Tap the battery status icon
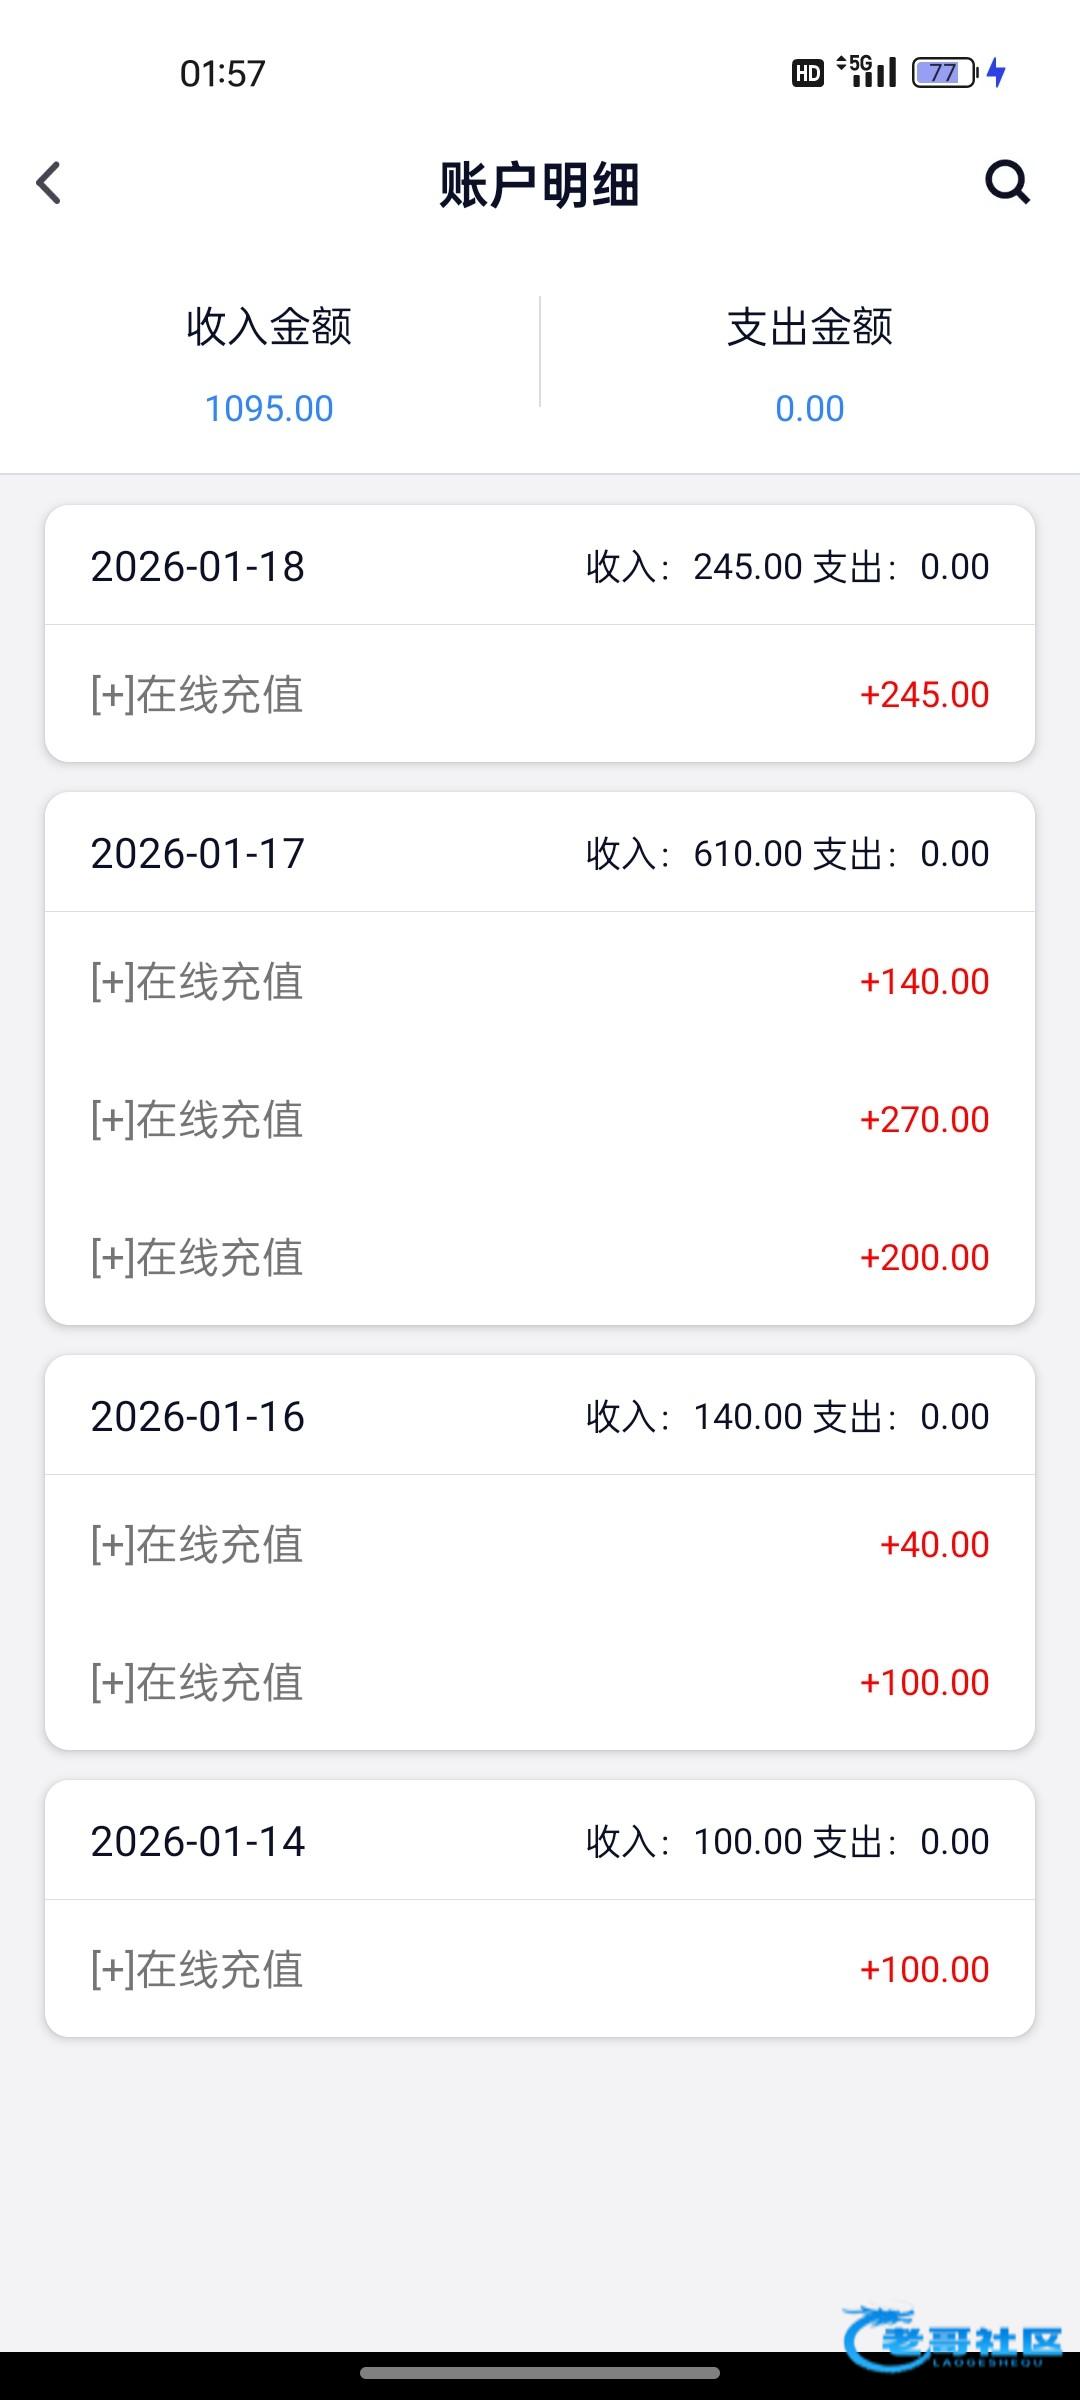Screen dimensions: 1080x2400 943,72
